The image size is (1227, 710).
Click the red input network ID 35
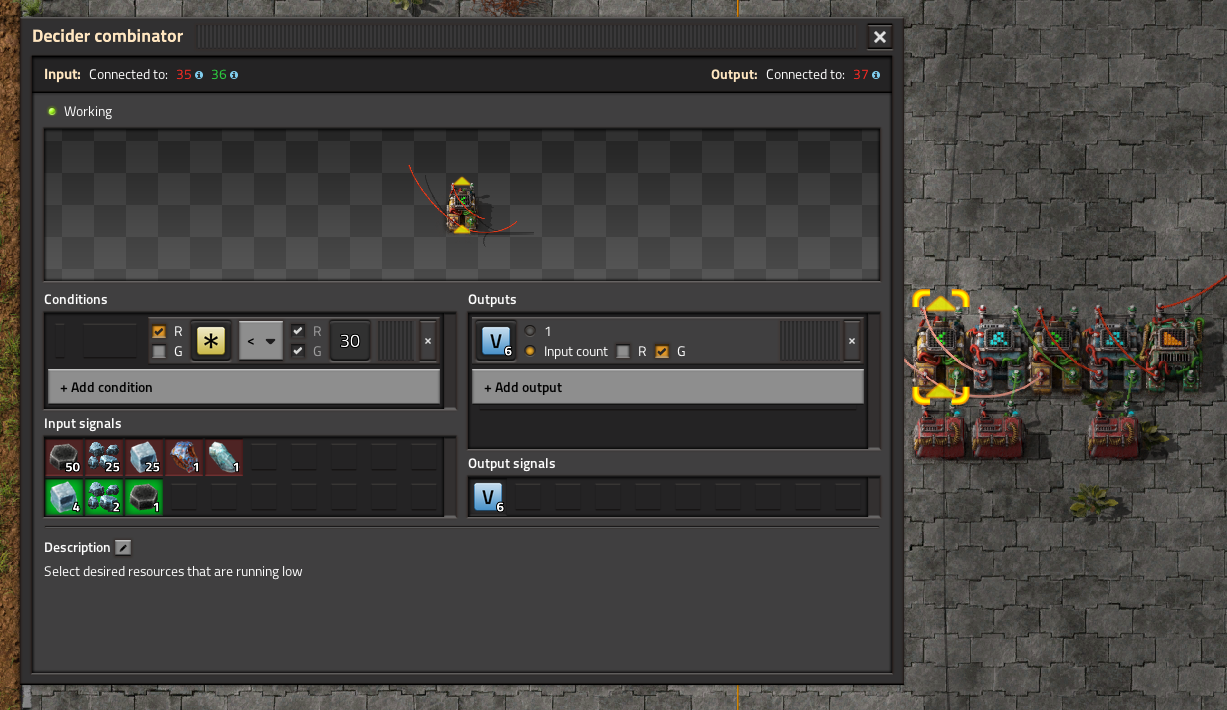pyautogui.click(x=184, y=75)
